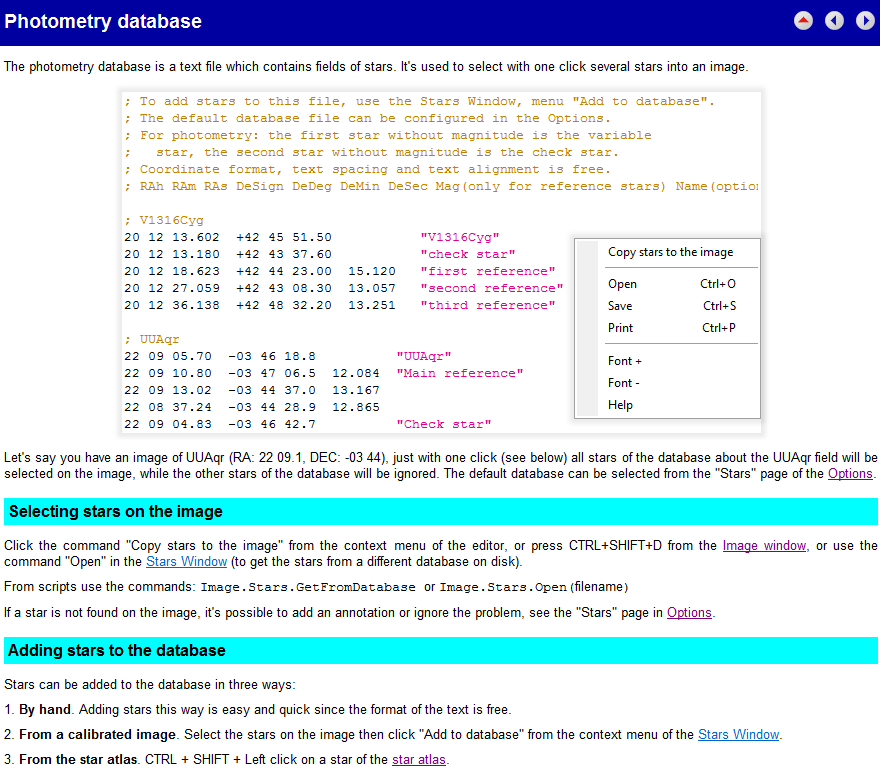Click the "Photometry database" page title
880x770 pixels.
[103, 21]
